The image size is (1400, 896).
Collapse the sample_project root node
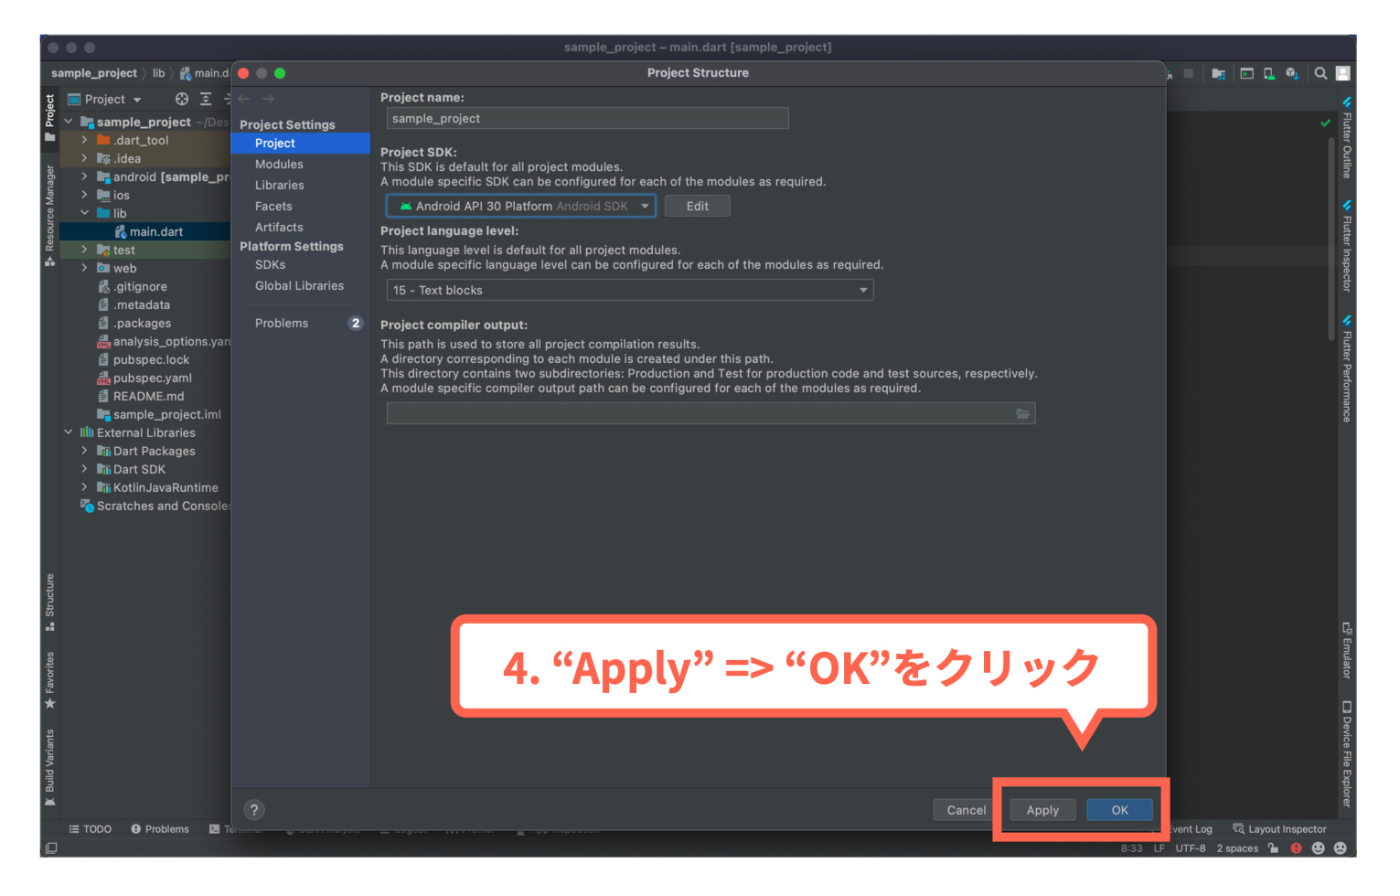pos(68,122)
